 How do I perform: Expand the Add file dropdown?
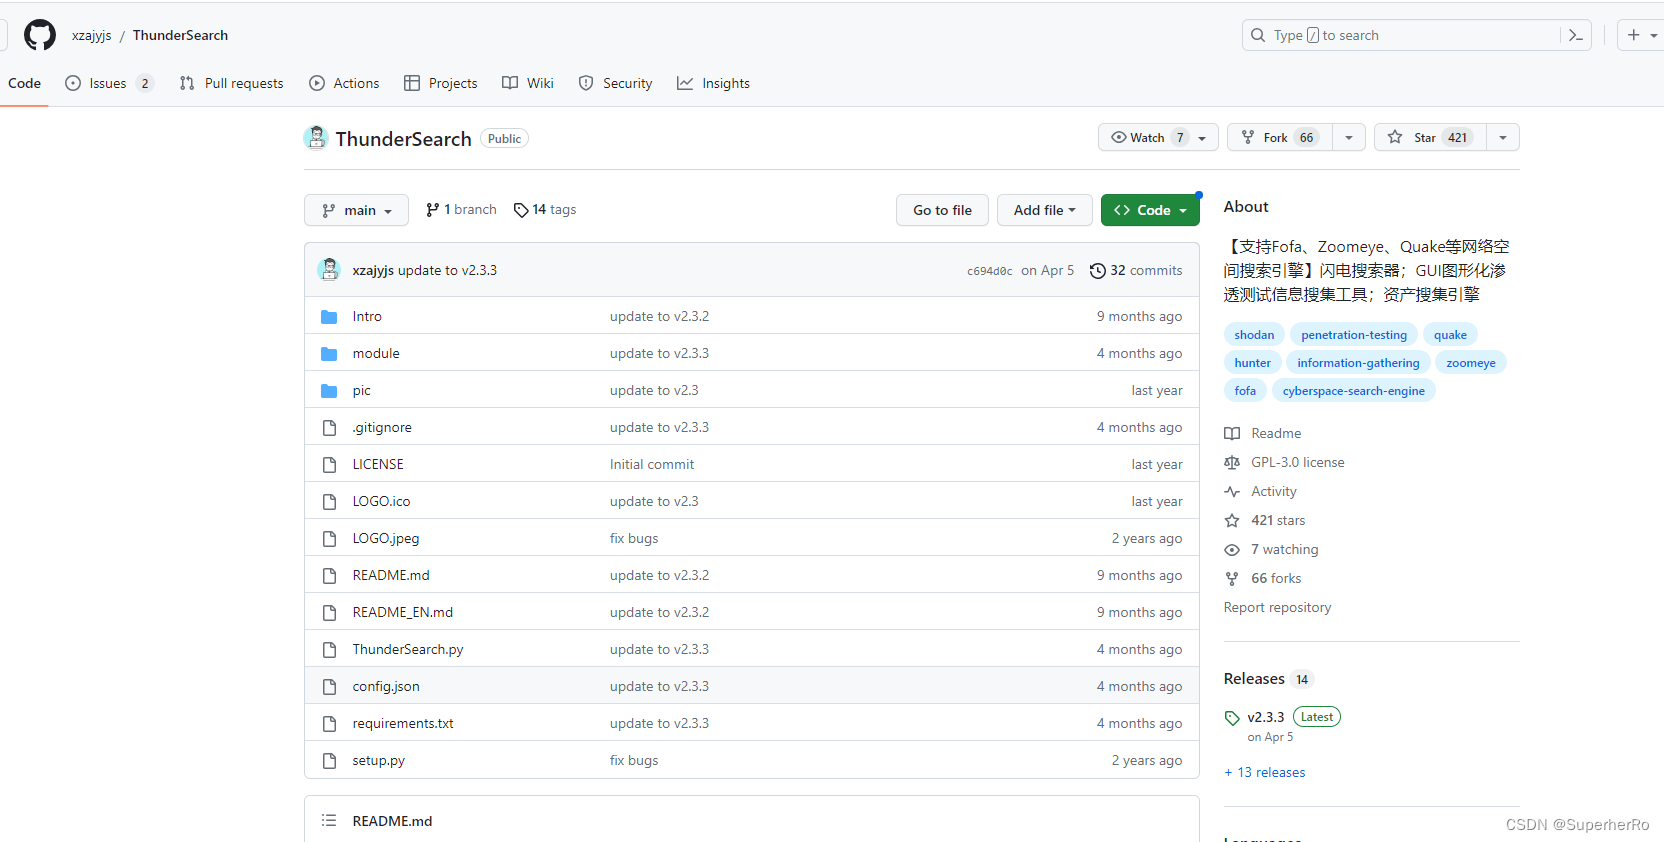coord(1044,210)
